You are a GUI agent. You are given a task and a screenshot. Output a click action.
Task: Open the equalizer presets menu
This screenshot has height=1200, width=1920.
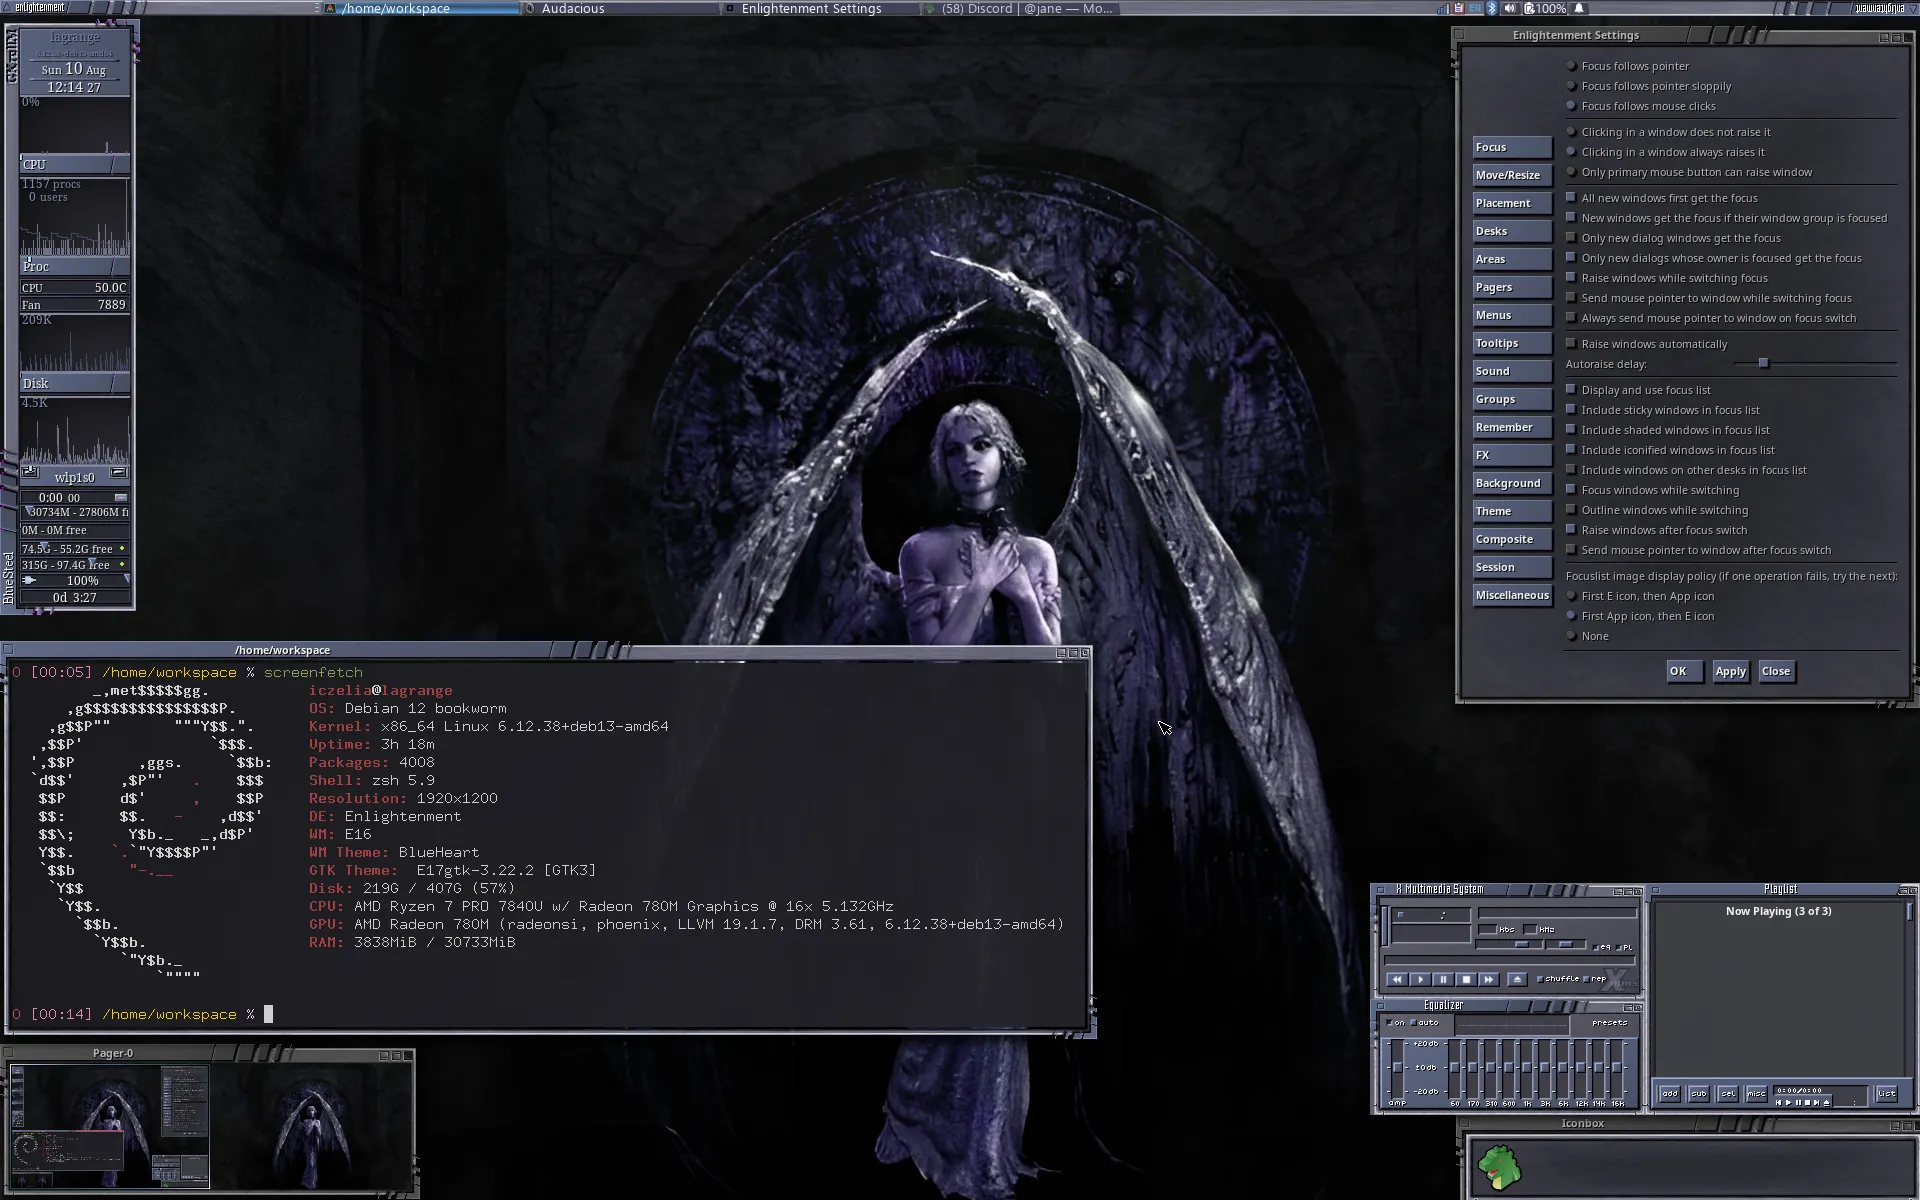tap(1609, 1023)
